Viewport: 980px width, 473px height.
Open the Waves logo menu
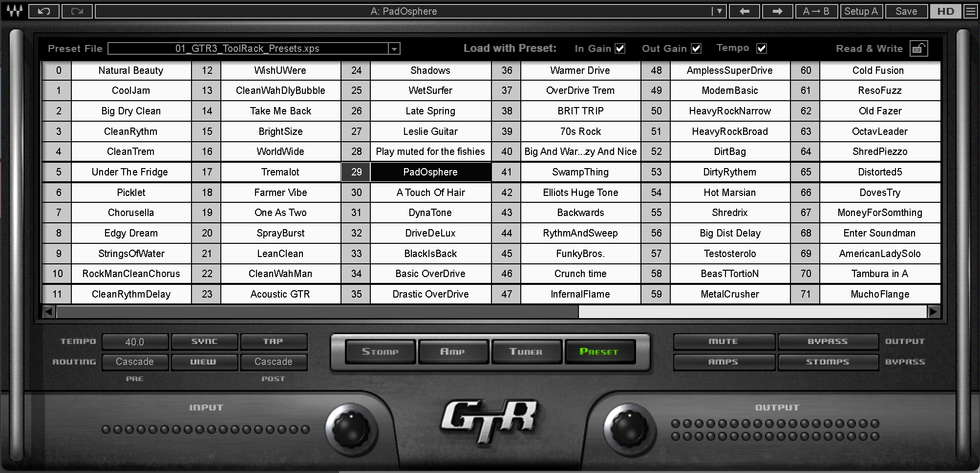[x=14, y=11]
